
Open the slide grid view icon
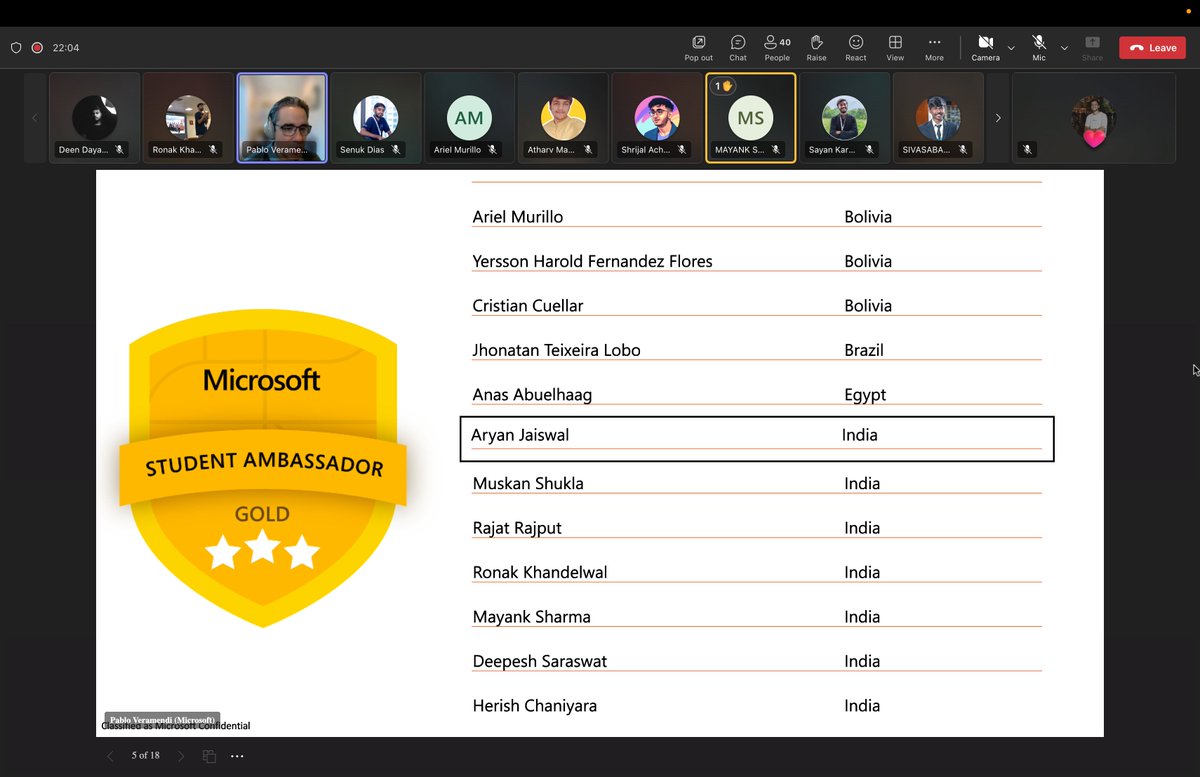pyautogui.click(x=209, y=756)
